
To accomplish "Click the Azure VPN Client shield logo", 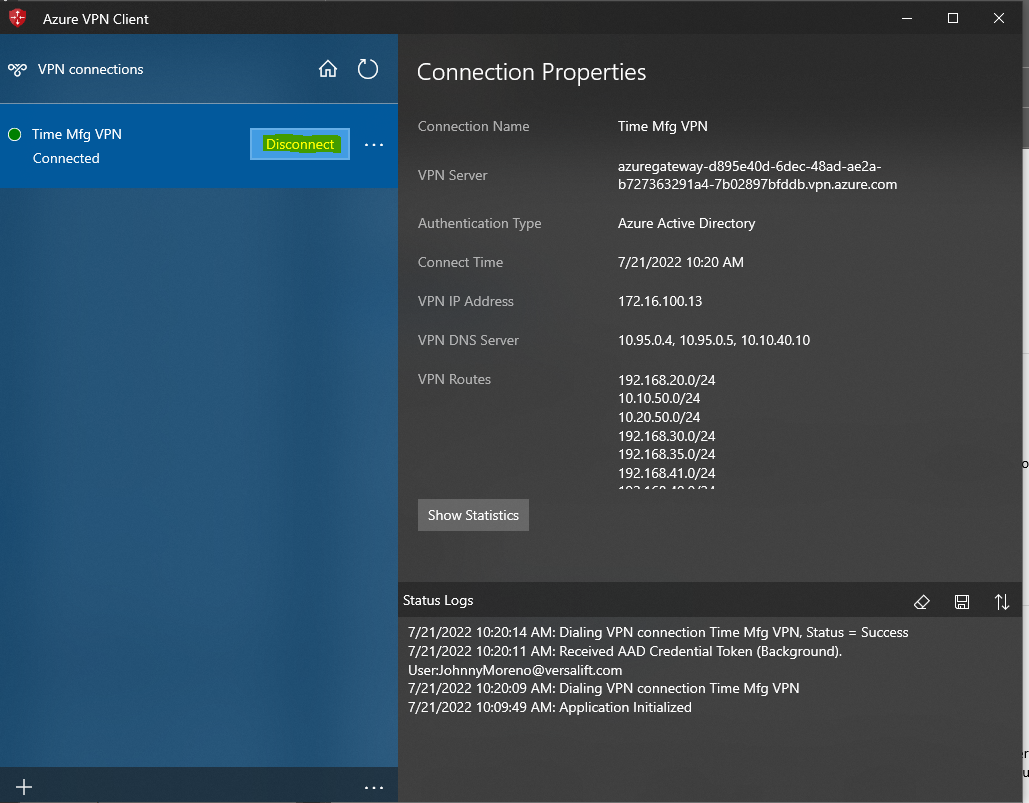I will pos(18,18).
